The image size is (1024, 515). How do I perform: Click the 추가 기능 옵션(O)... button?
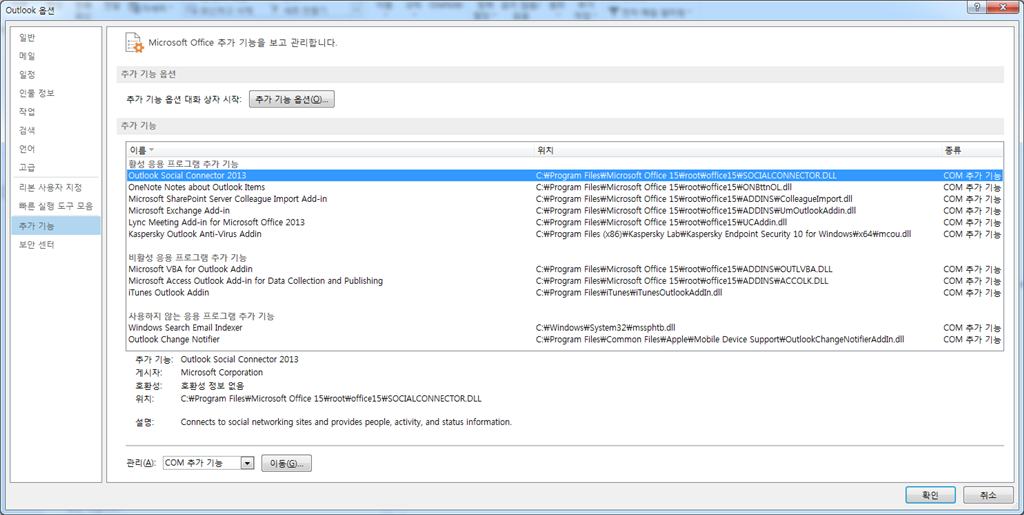tap(291, 99)
